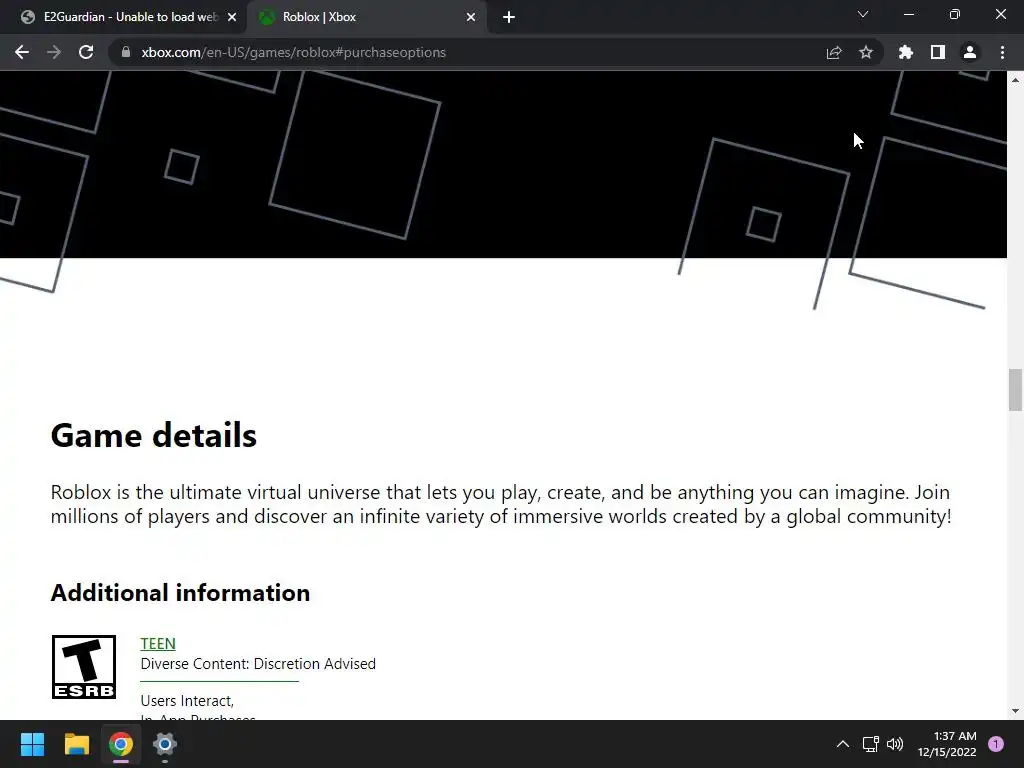This screenshot has width=1024, height=768.
Task: Click the scrollbar down arrow
Action: click(1015, 711)
